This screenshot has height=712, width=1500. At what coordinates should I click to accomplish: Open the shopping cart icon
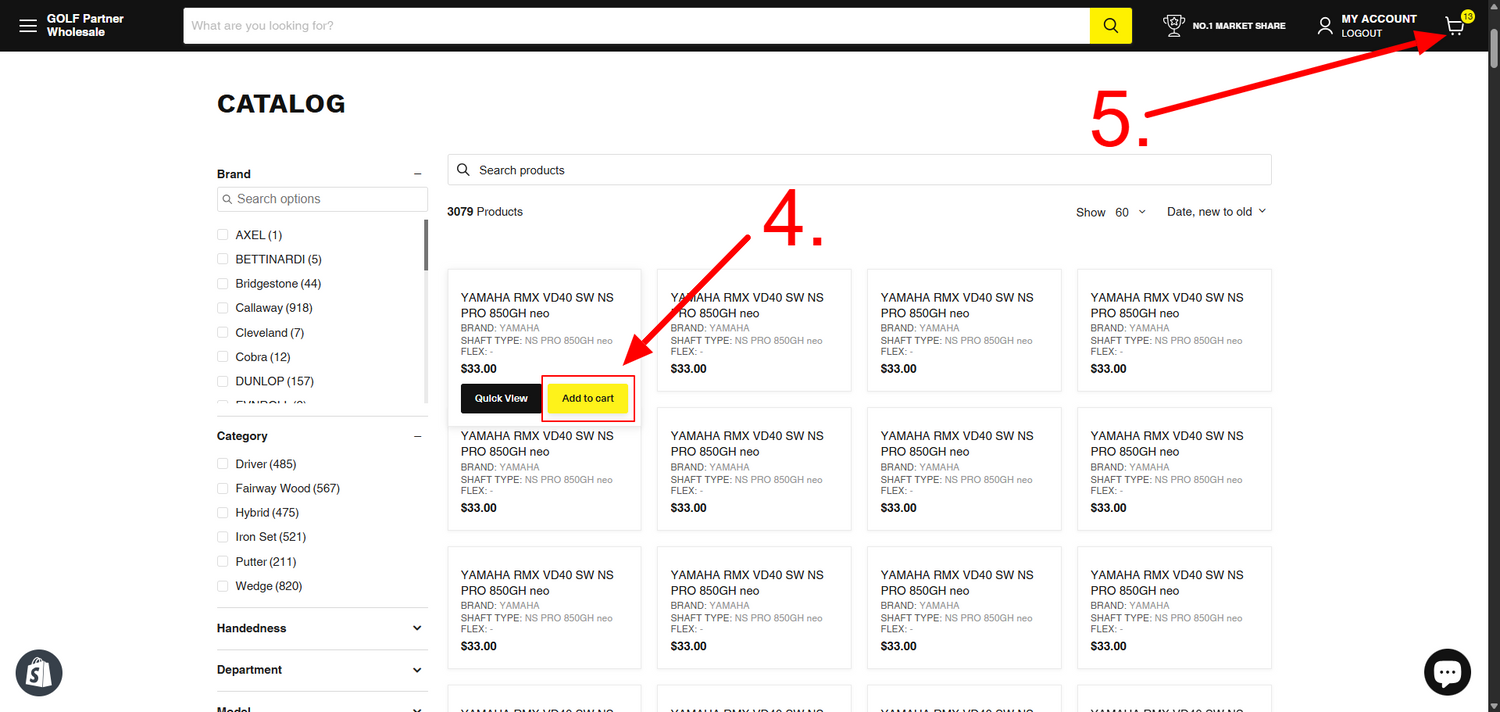pos(1456,26)
